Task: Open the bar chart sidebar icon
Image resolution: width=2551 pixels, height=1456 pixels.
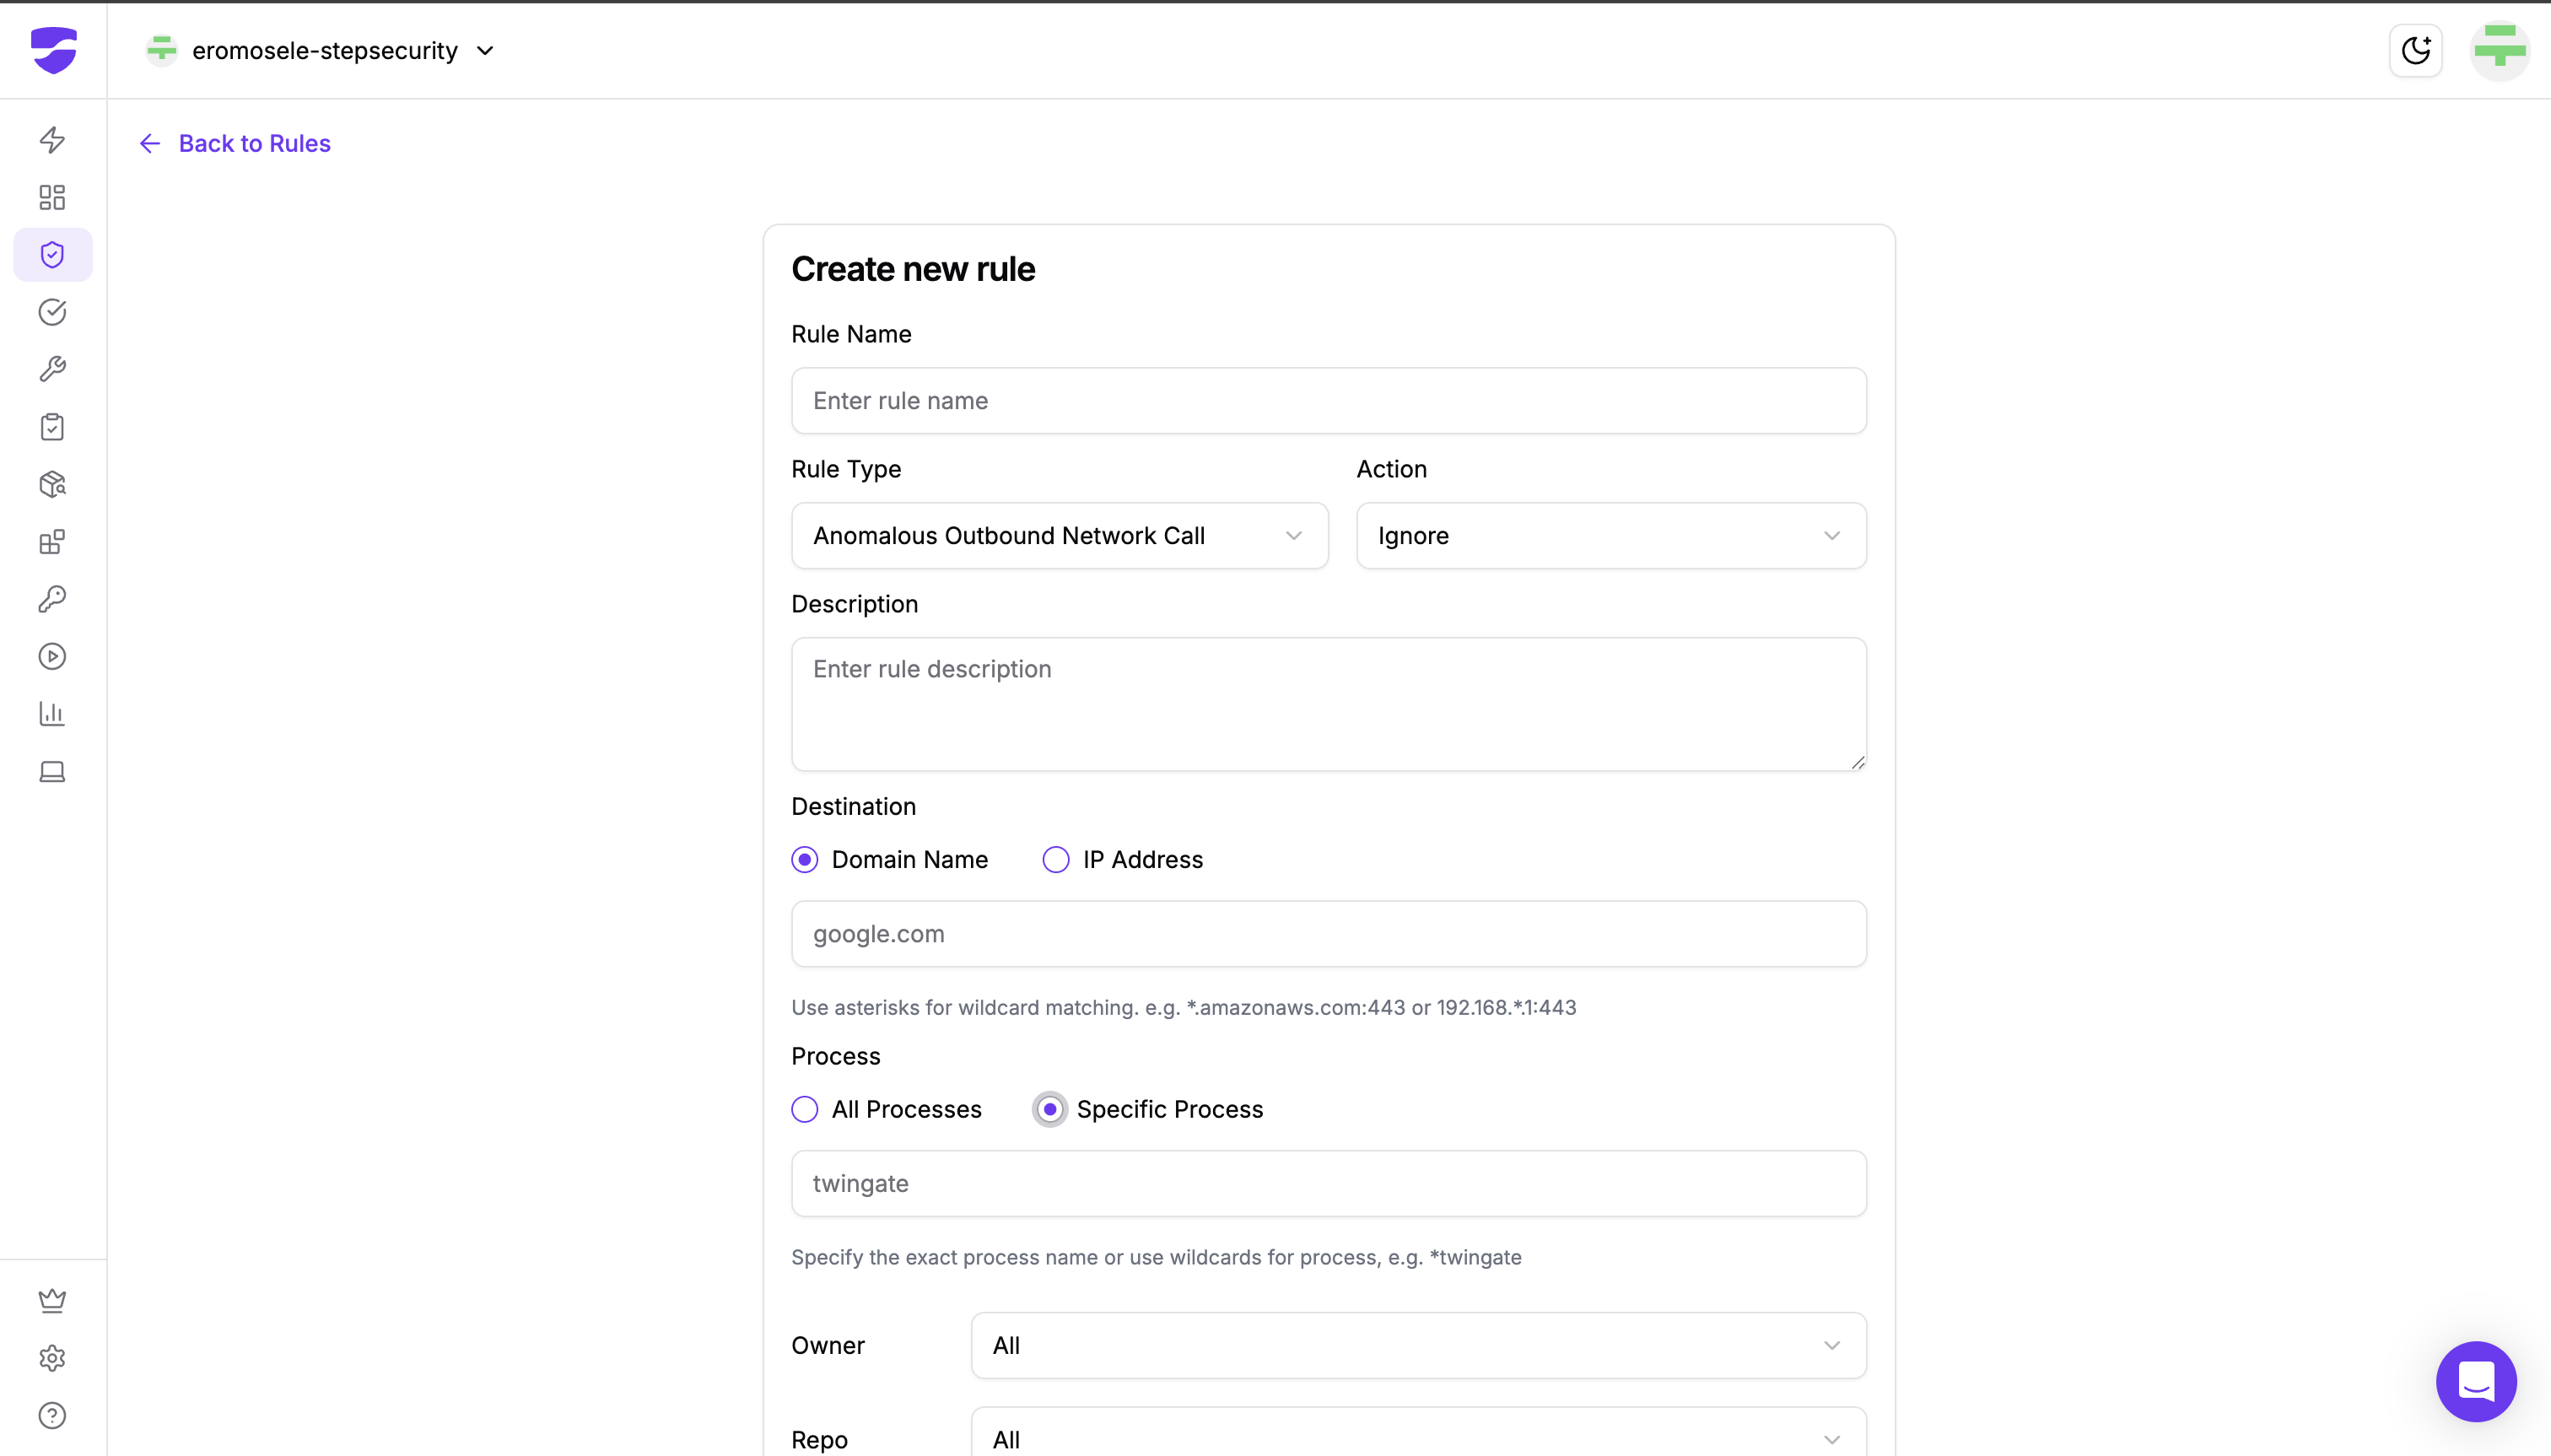Action: (x=52, y=714)
